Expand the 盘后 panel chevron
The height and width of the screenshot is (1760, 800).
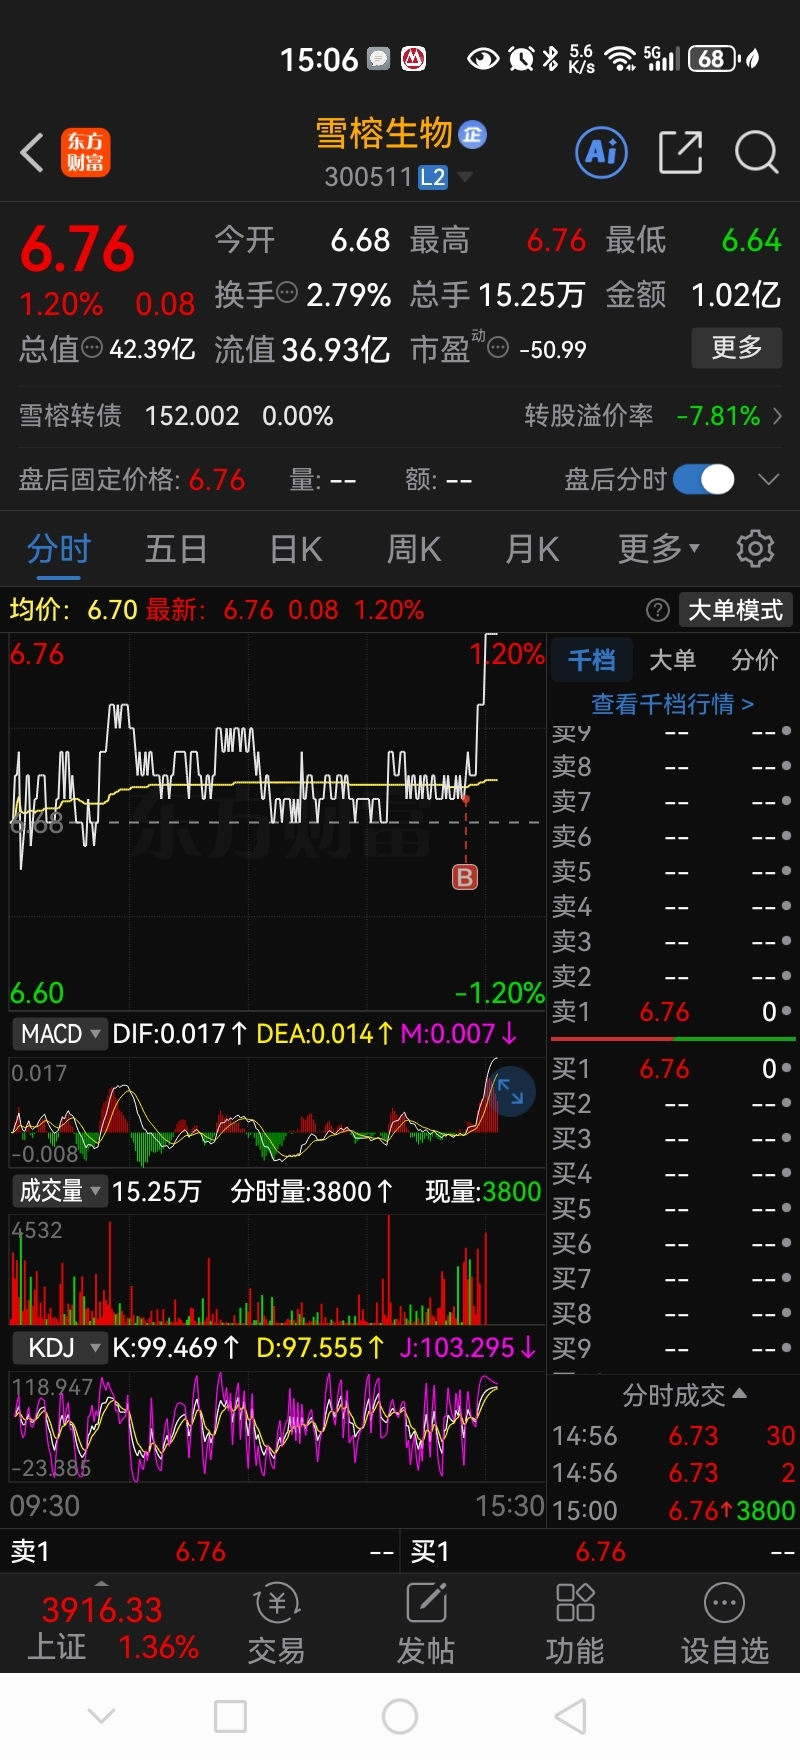[768, 480]
